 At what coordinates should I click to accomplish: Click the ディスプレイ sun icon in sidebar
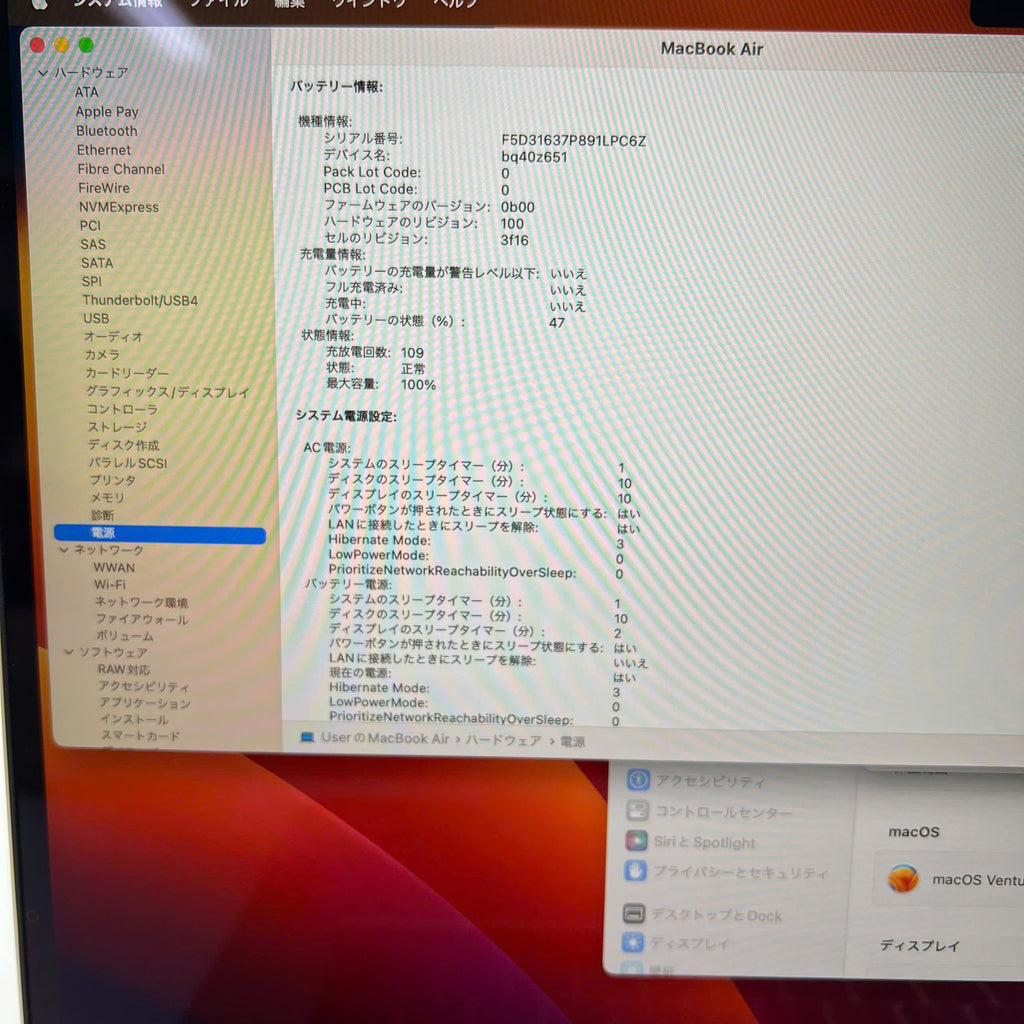pos(632,942)
